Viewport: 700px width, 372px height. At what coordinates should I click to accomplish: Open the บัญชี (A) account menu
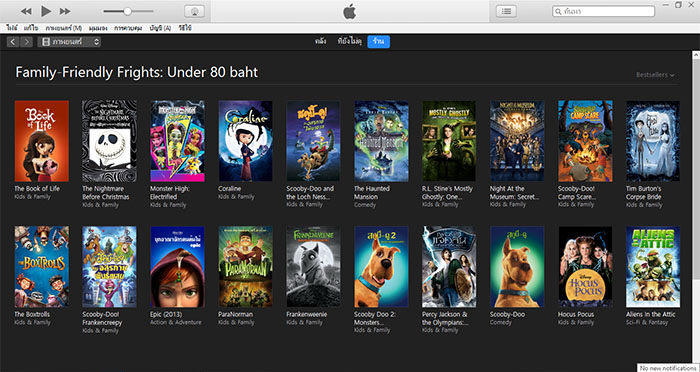pyautogui.click(x=160, y=28)
